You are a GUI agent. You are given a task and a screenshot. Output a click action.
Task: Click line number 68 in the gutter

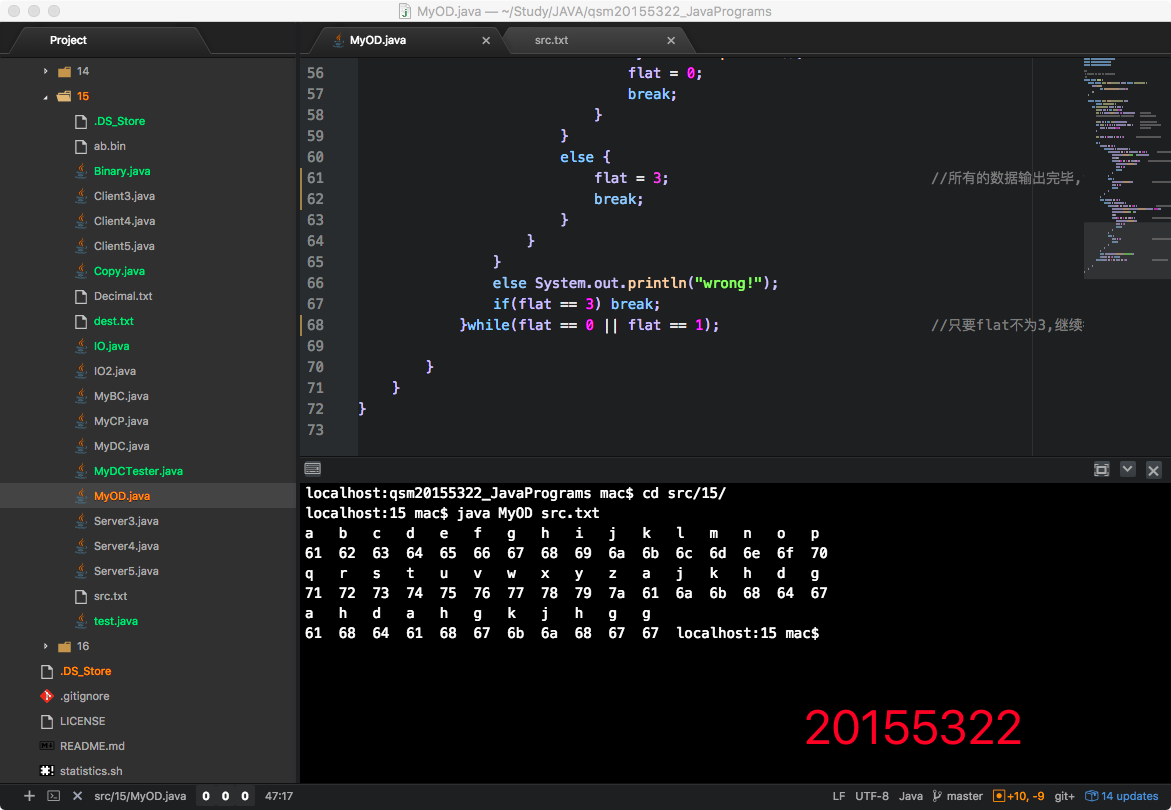point(315,325)
